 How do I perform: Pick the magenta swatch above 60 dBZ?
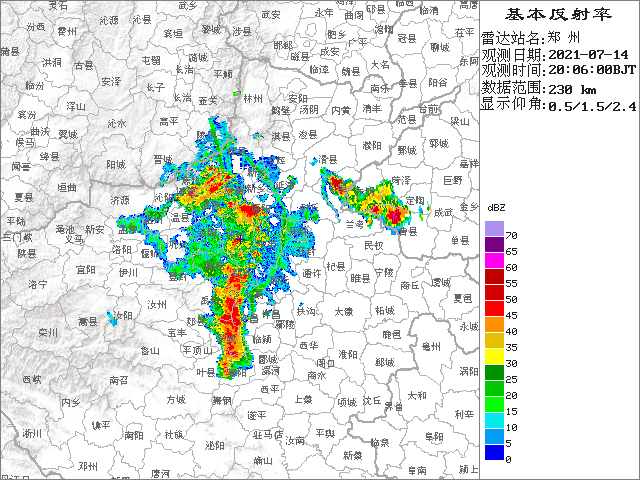coord(494,261)
